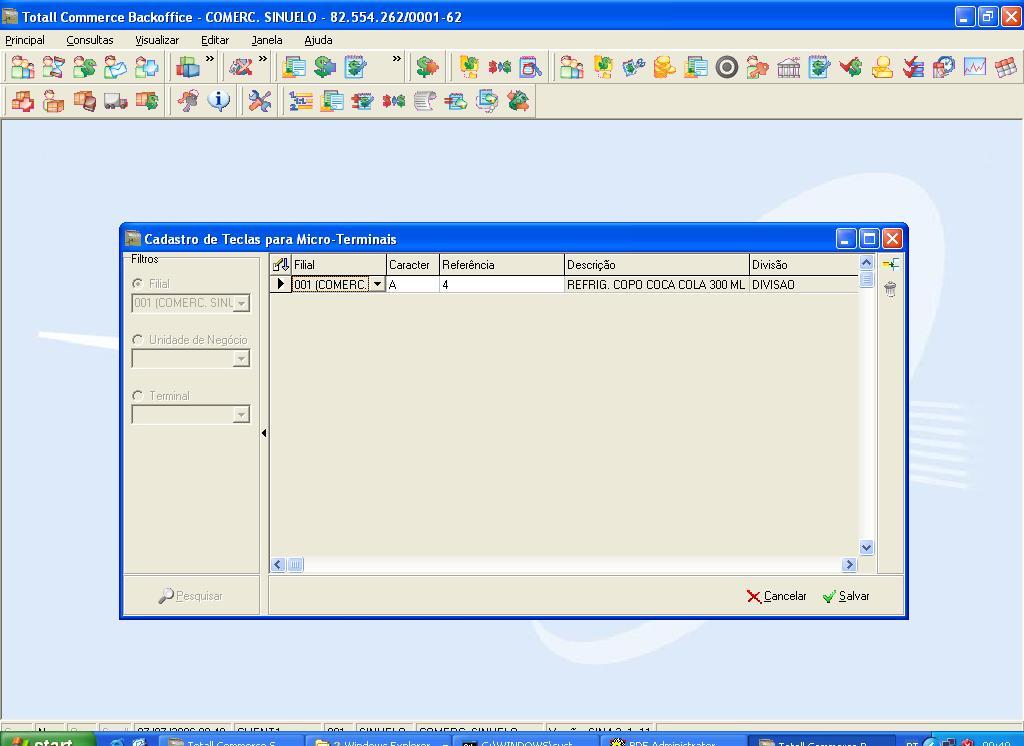1024x746 pixels.
Task: Click the gray circular target icon
Action: (x=727, y=67)
